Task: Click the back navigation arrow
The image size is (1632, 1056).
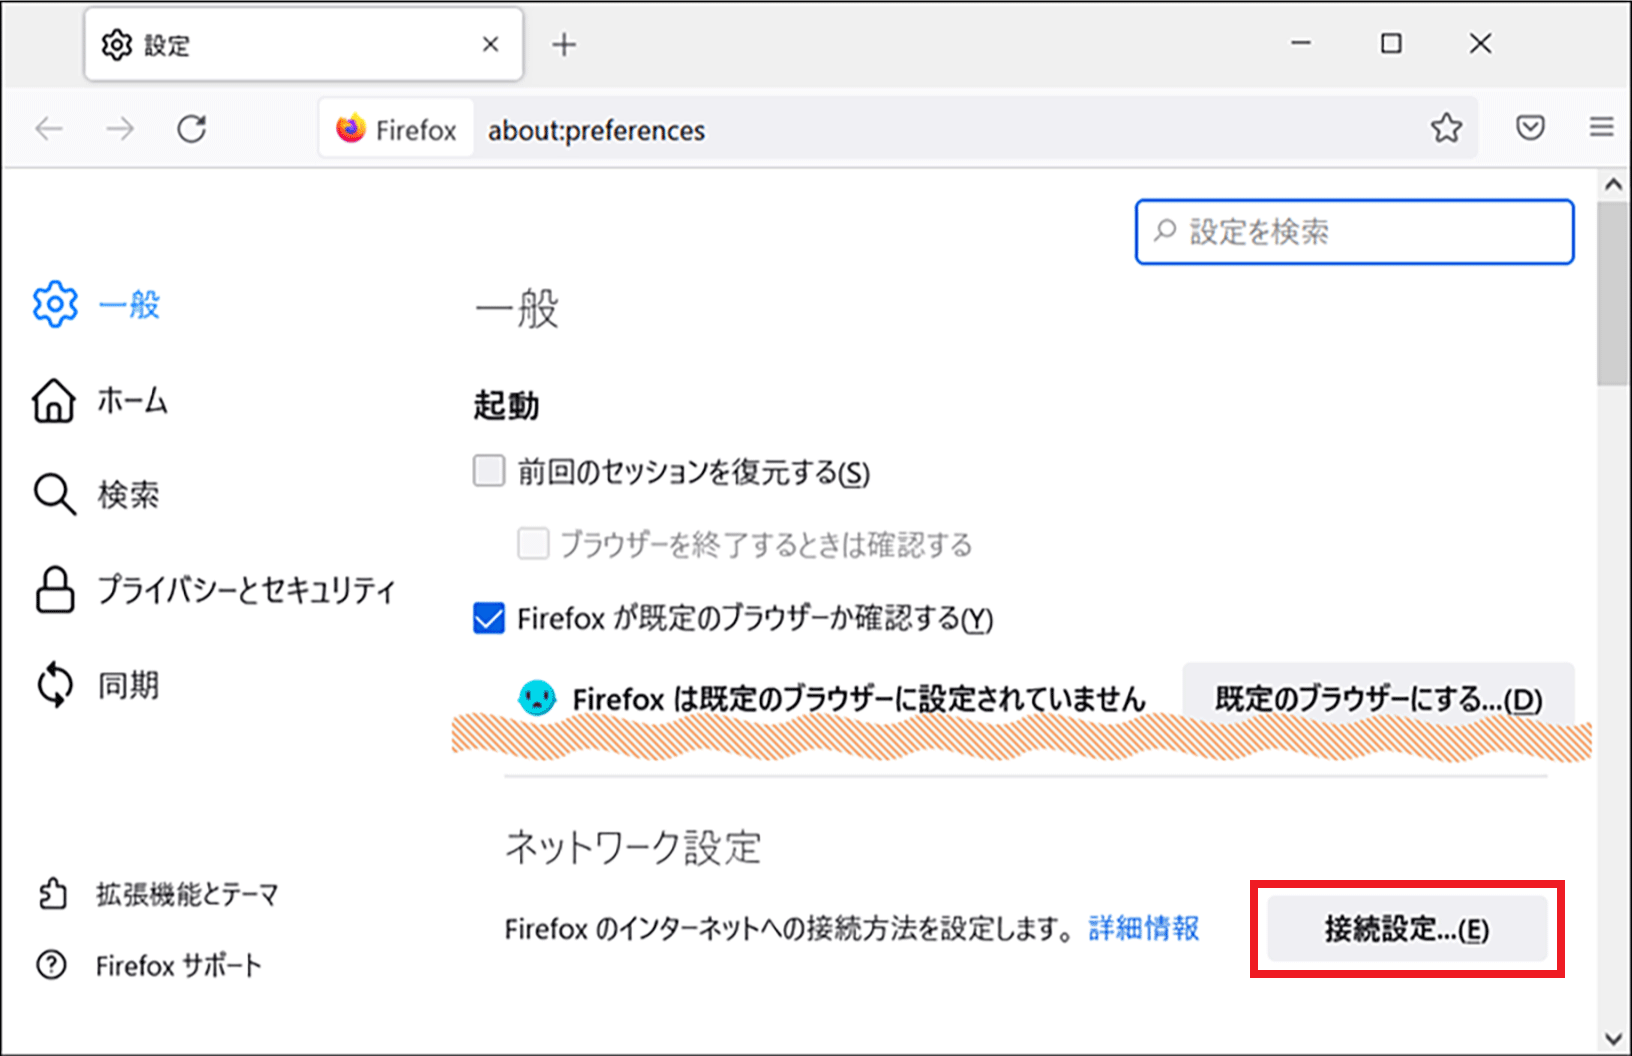Action: point(49,129)
